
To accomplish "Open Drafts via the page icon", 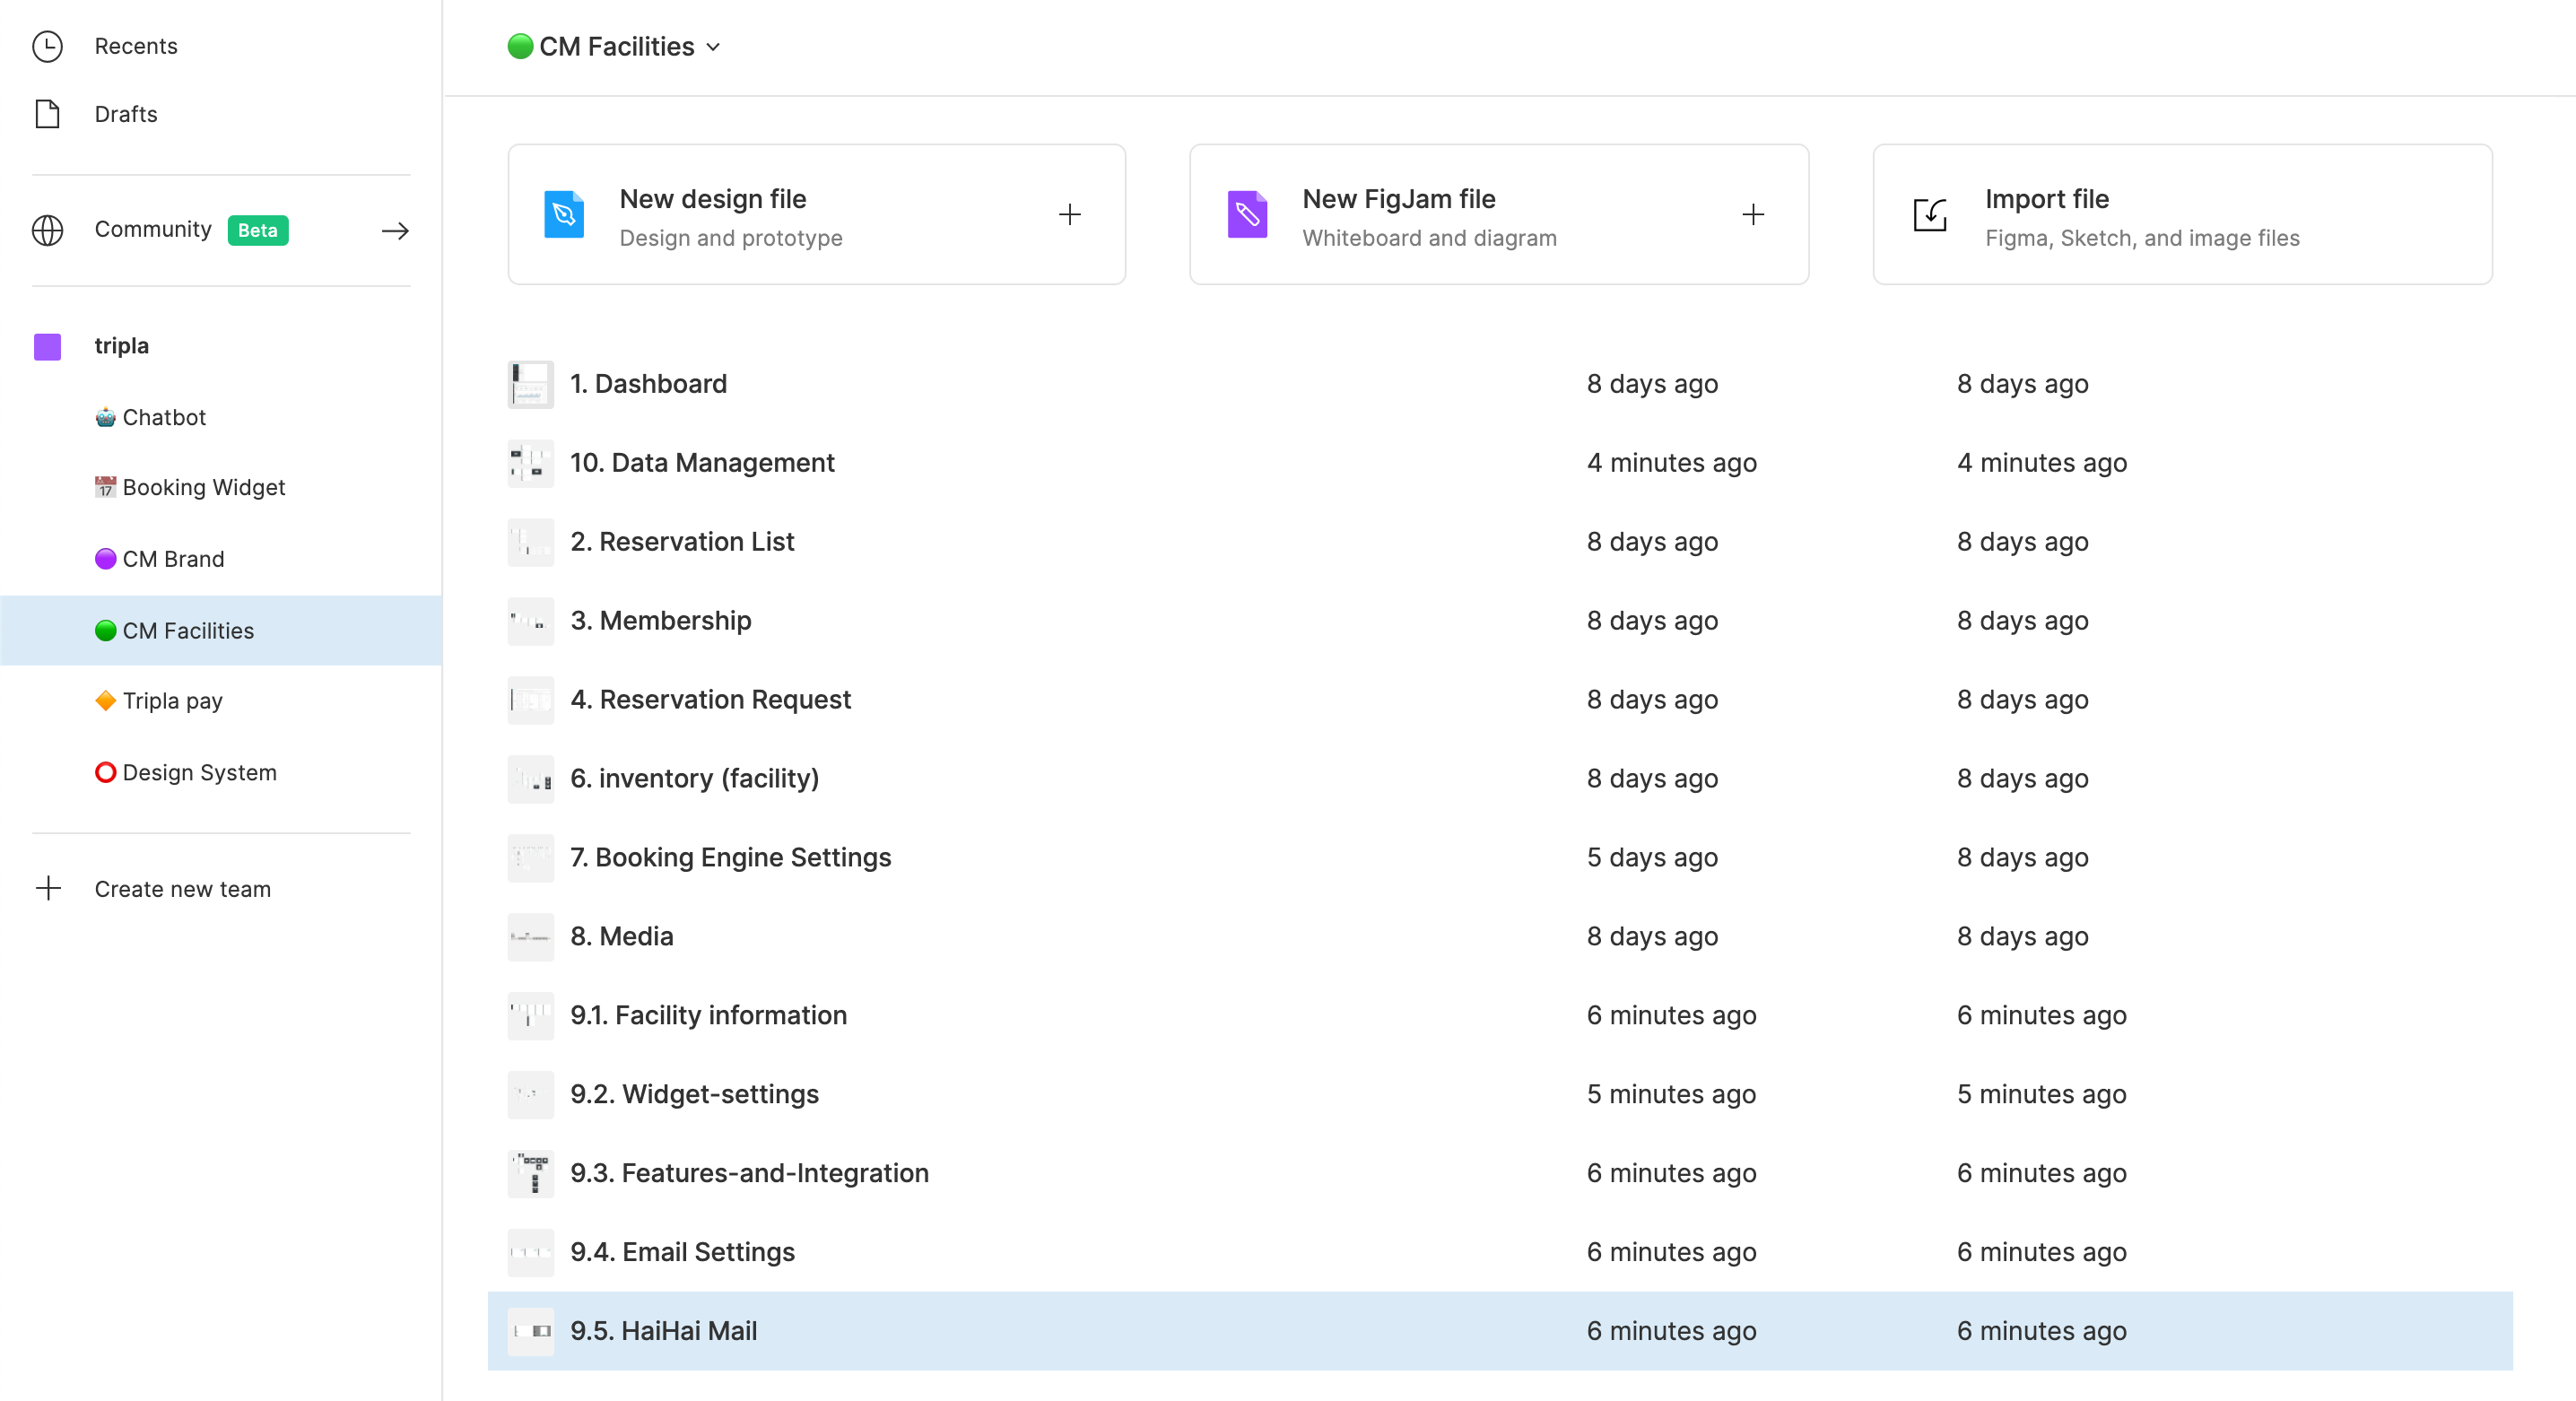I will point(47,114).
